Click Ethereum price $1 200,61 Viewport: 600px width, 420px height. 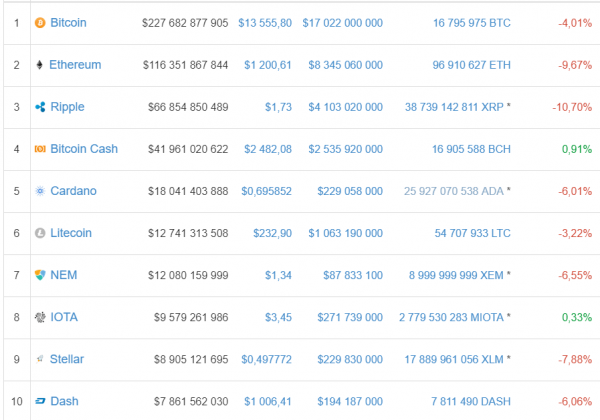pyautogui.click(x=268, y=65)
